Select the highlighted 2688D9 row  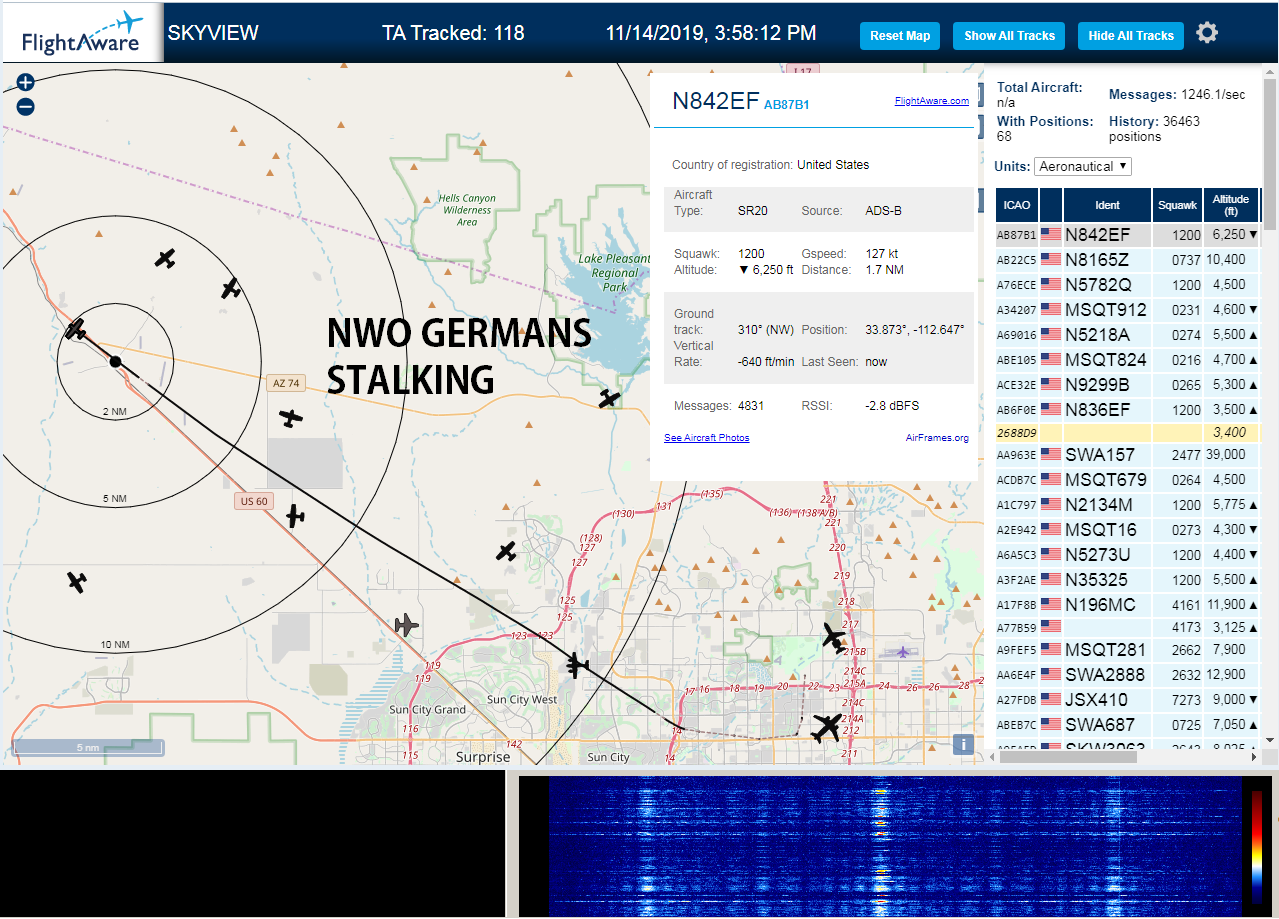pos(1127,432)
